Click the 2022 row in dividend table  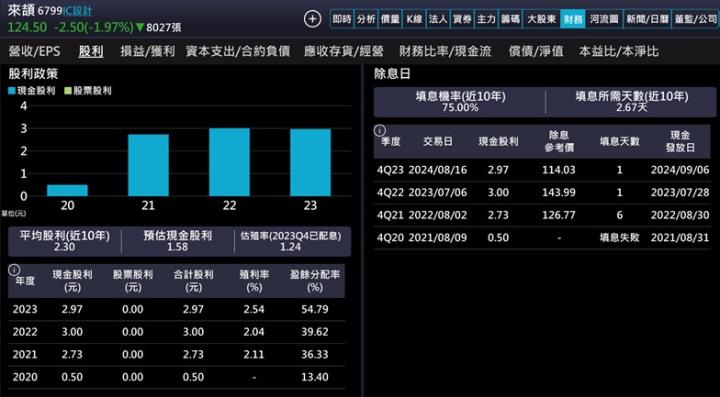(x=177, y=332)
